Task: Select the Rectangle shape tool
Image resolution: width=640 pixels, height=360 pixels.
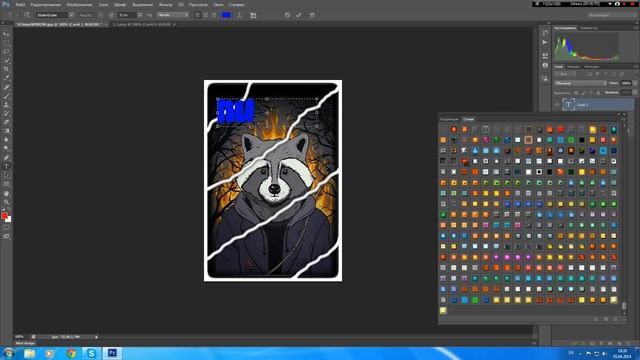Action: point(6,184)
